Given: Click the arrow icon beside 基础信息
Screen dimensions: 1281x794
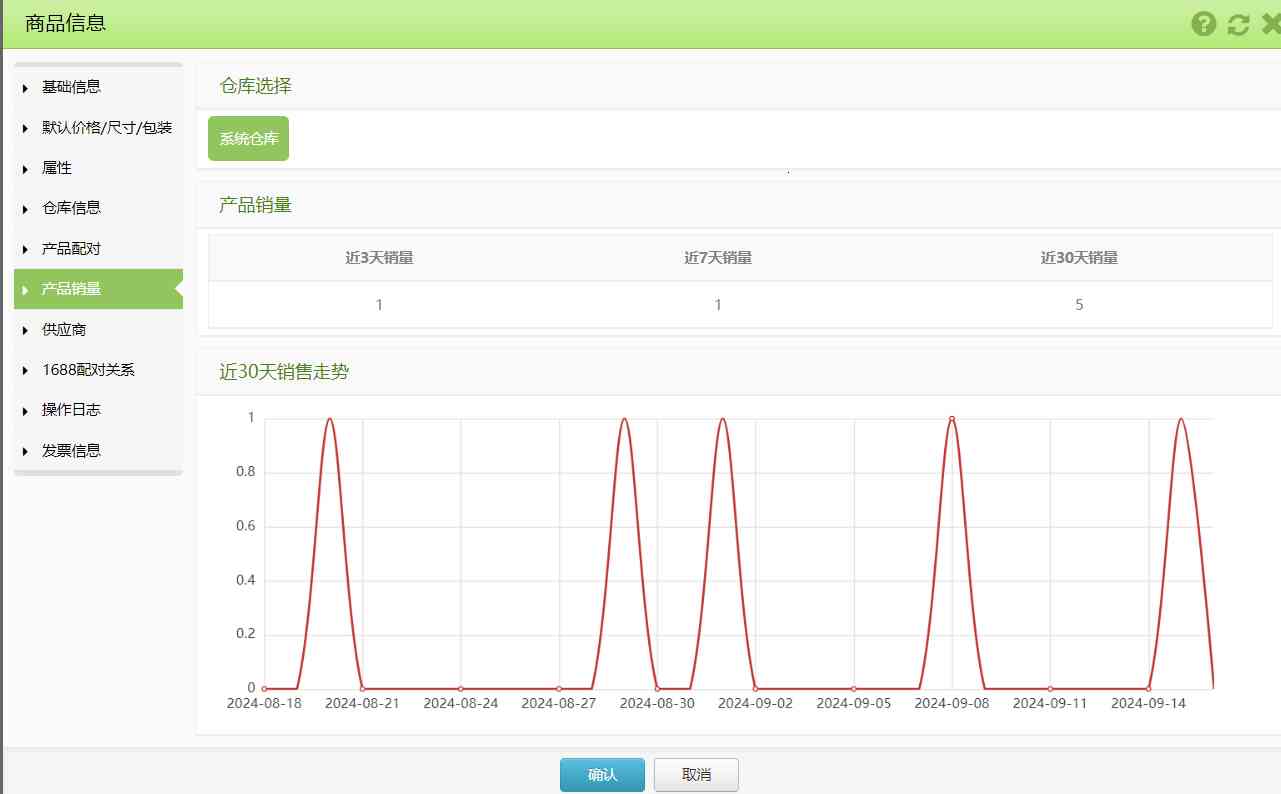Looking at the screenshot, I should tap(25, 88).
